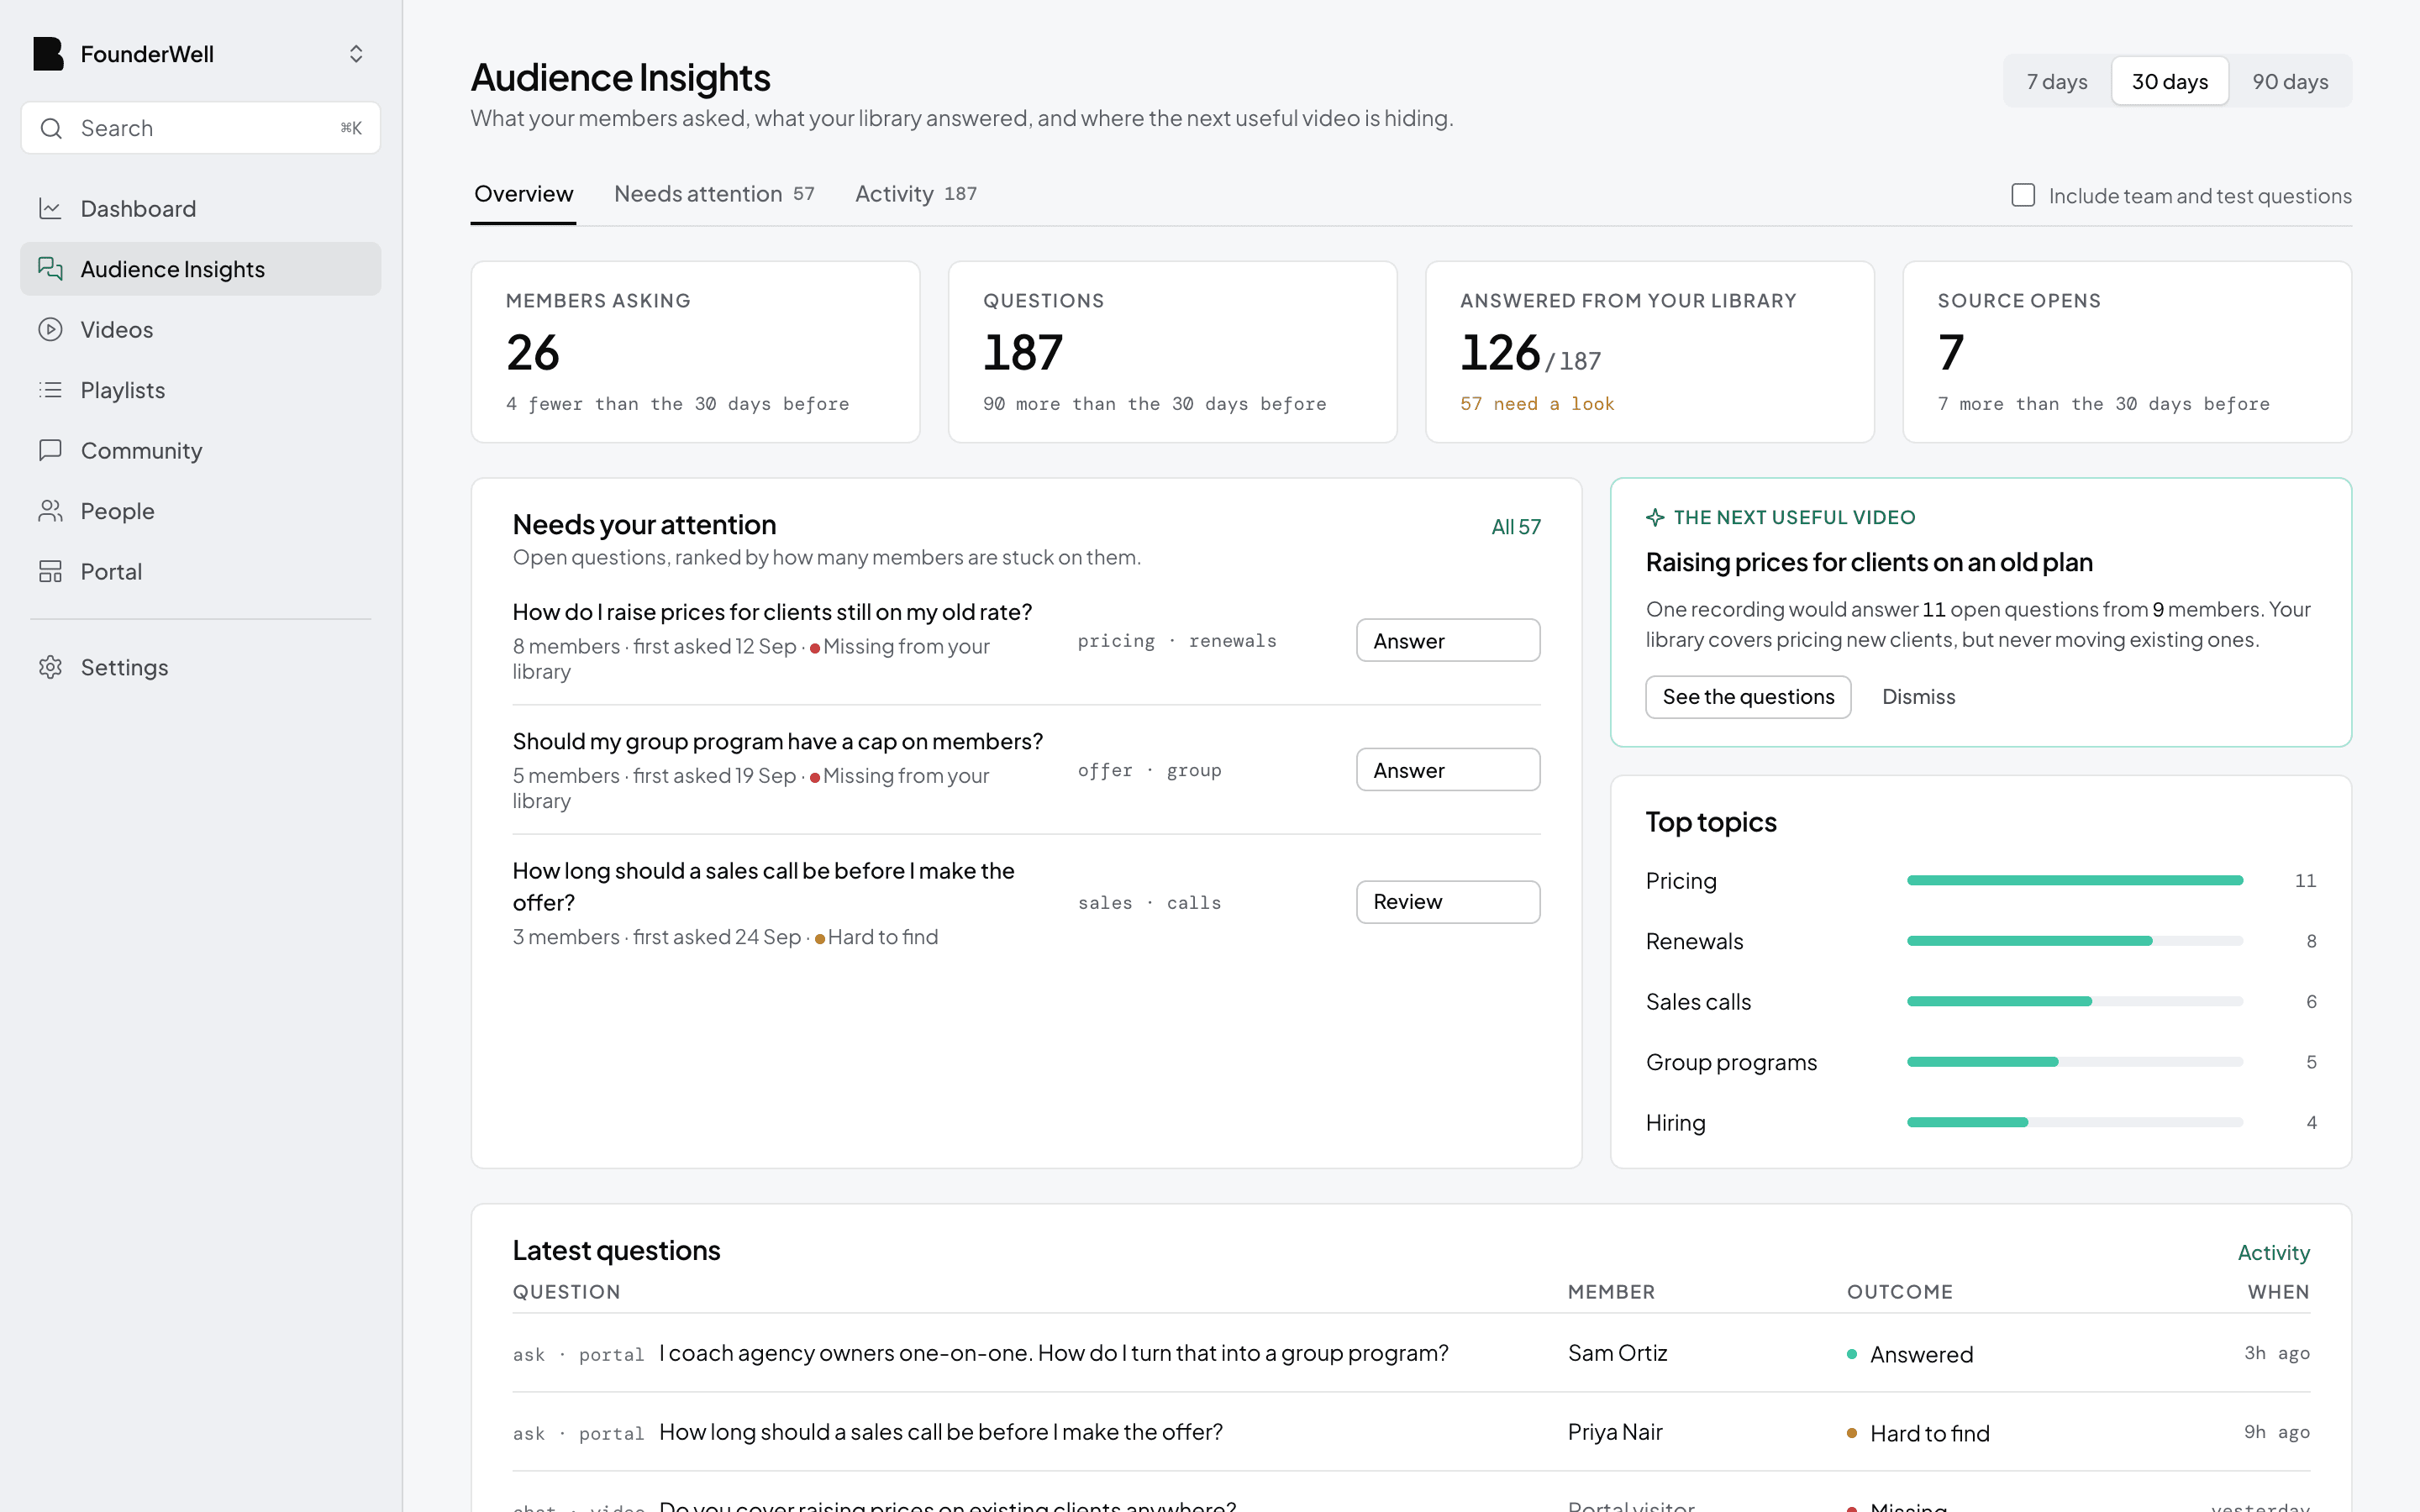
Task: Click the Settings gear icon
Action: [50, 667]
